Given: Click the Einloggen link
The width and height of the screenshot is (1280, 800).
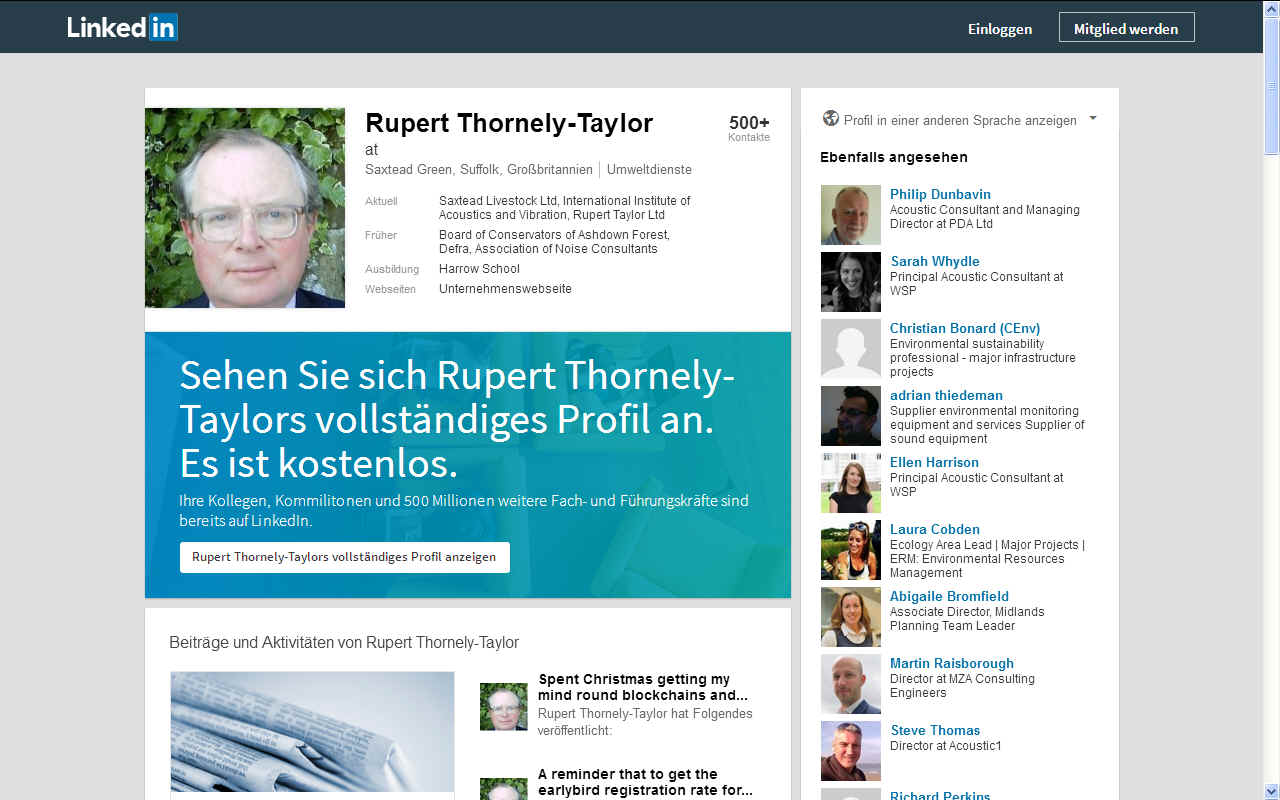Looking at the screenshot, I should pos(1000,29).
